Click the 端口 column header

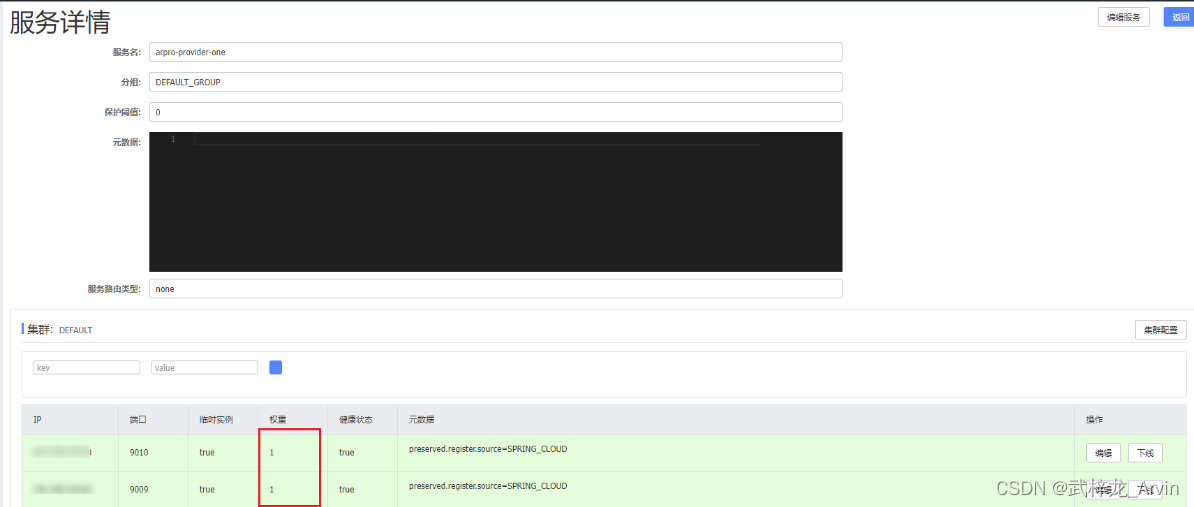[x=139, y=420]
